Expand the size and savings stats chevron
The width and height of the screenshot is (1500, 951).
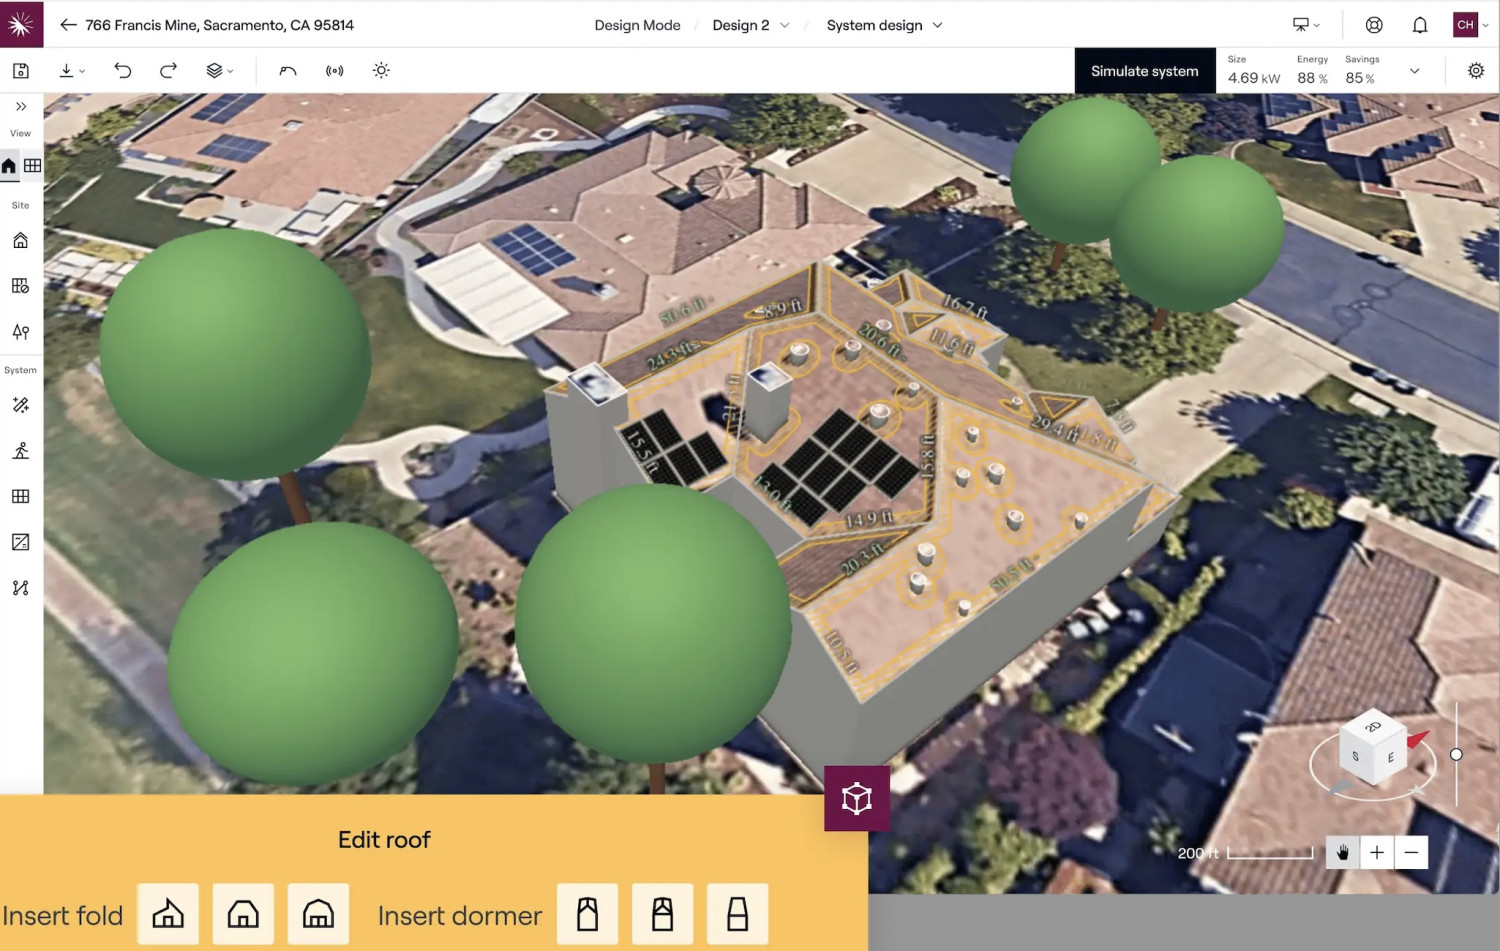1414,71
